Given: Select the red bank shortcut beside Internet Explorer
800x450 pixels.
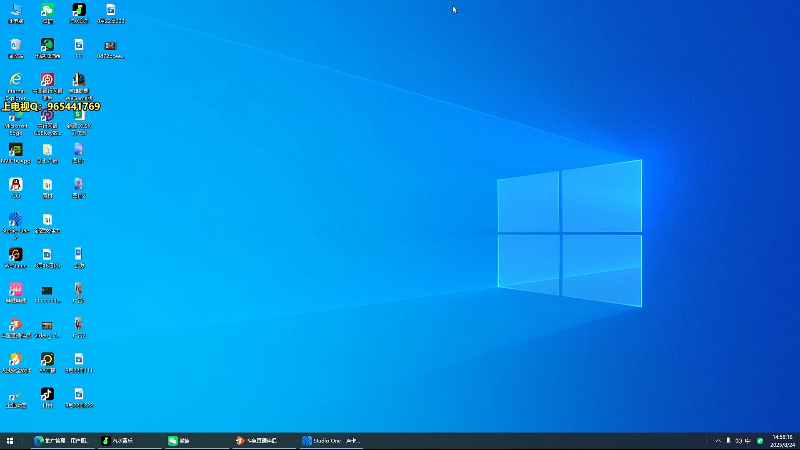Looking at the screenshot, I should click(x=47, y=85).
